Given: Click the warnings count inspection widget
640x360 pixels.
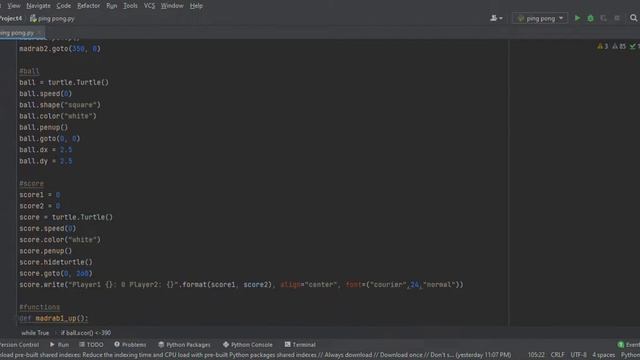Looking at the screenshot, I should pos(602,47).
